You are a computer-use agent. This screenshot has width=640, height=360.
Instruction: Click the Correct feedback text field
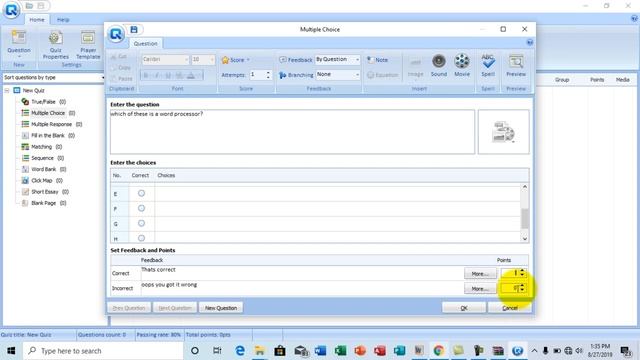[x=301, y=273]
